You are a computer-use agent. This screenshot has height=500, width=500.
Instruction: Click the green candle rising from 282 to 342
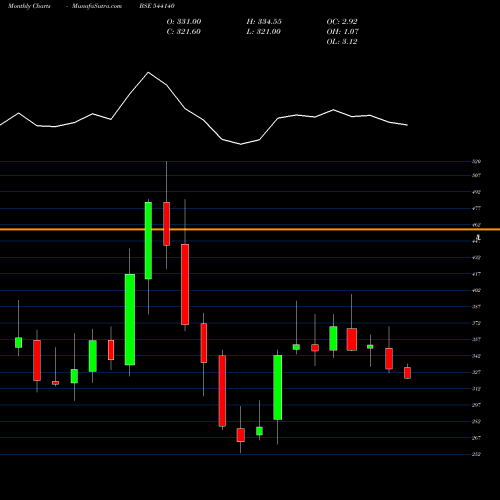pyautogui.click(x=277, y=387)
